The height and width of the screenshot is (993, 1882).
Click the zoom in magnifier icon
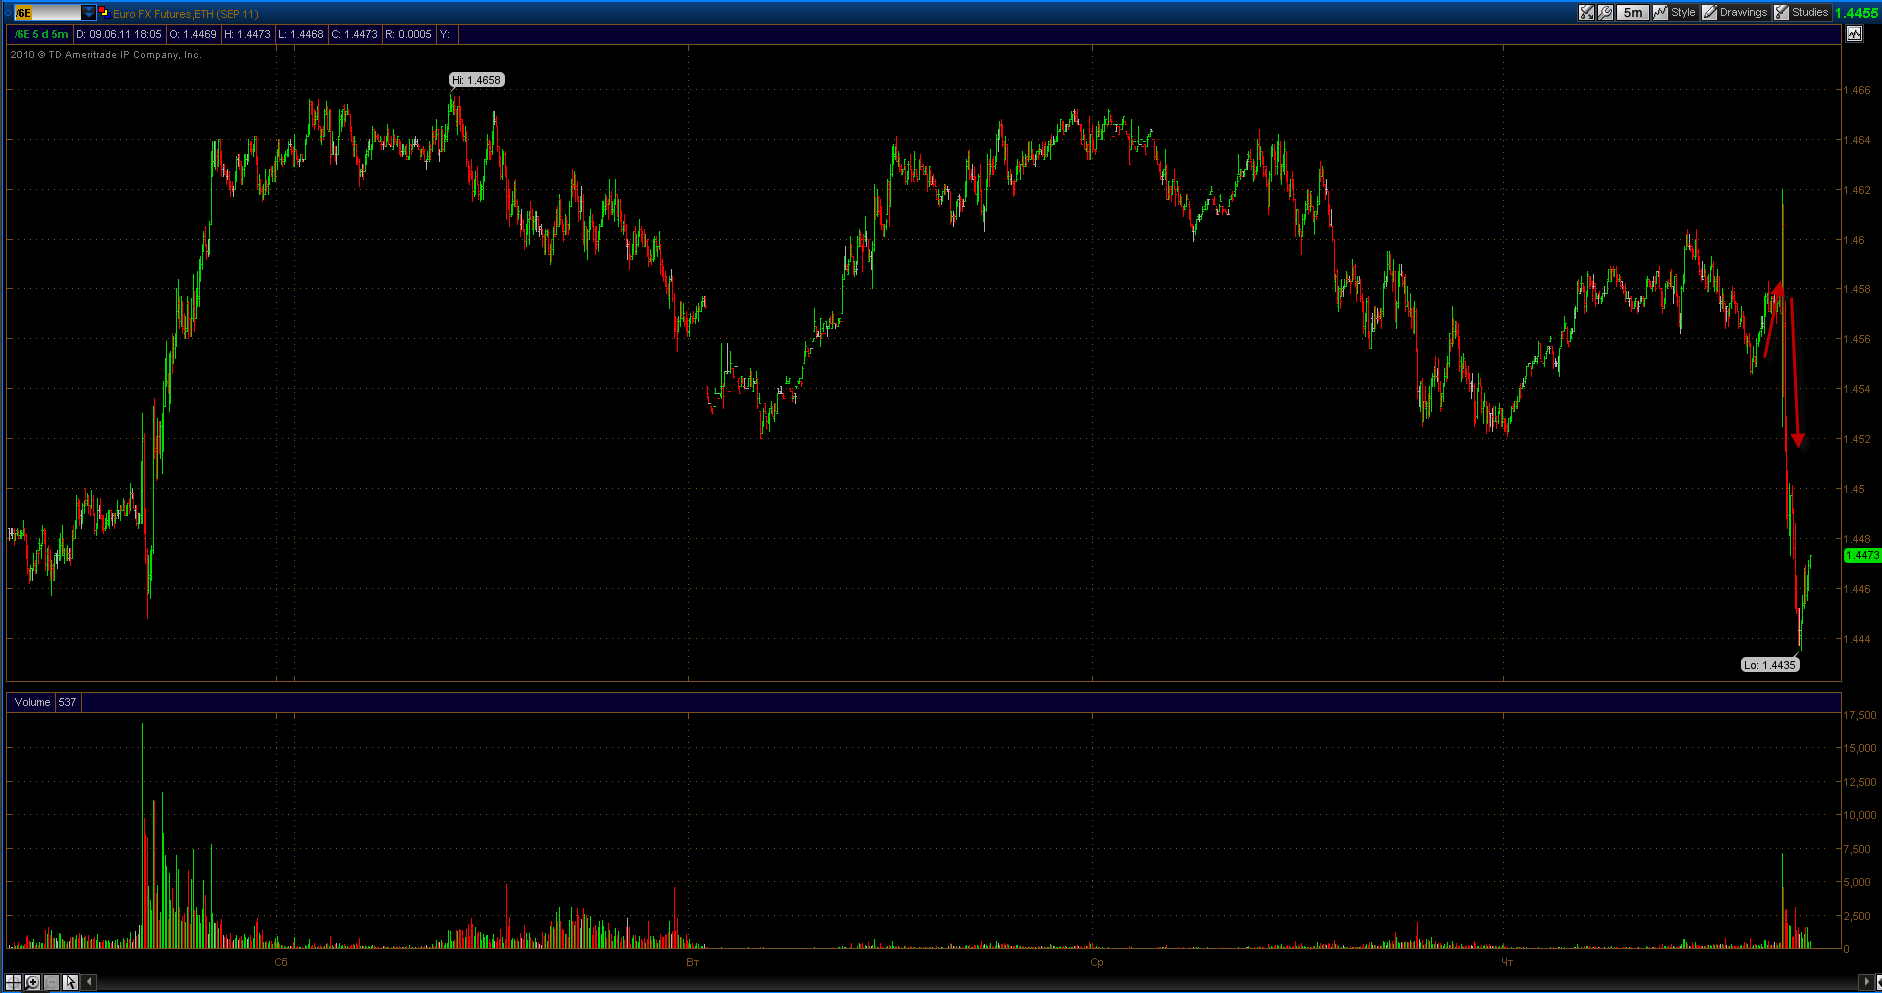(32, 982)
